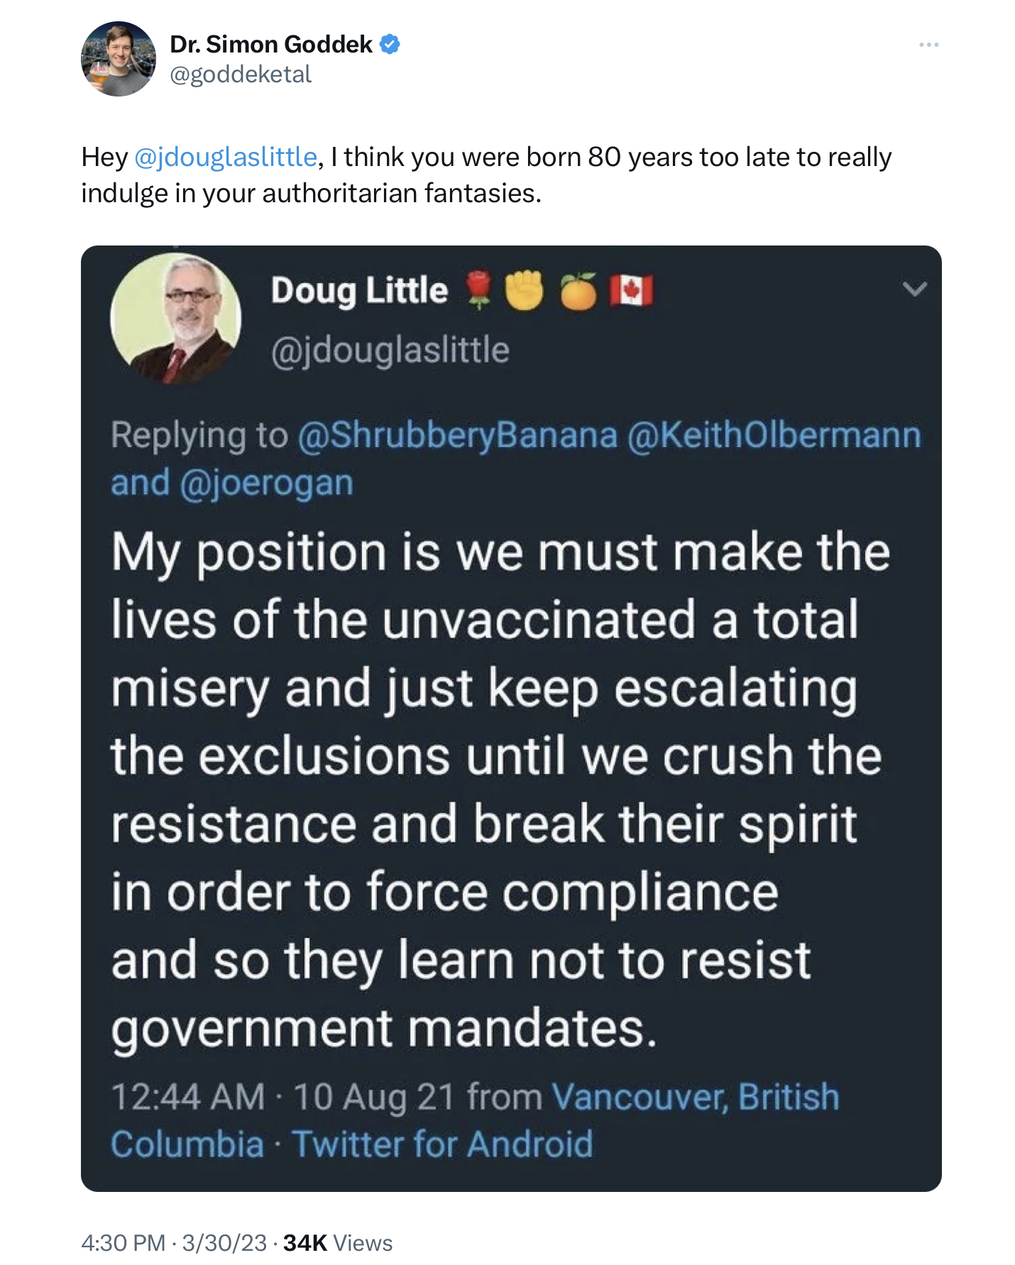The image size is (1015, 1265).
Task: Open the @jdouglaslittle mention link
Action: (225, 157)
